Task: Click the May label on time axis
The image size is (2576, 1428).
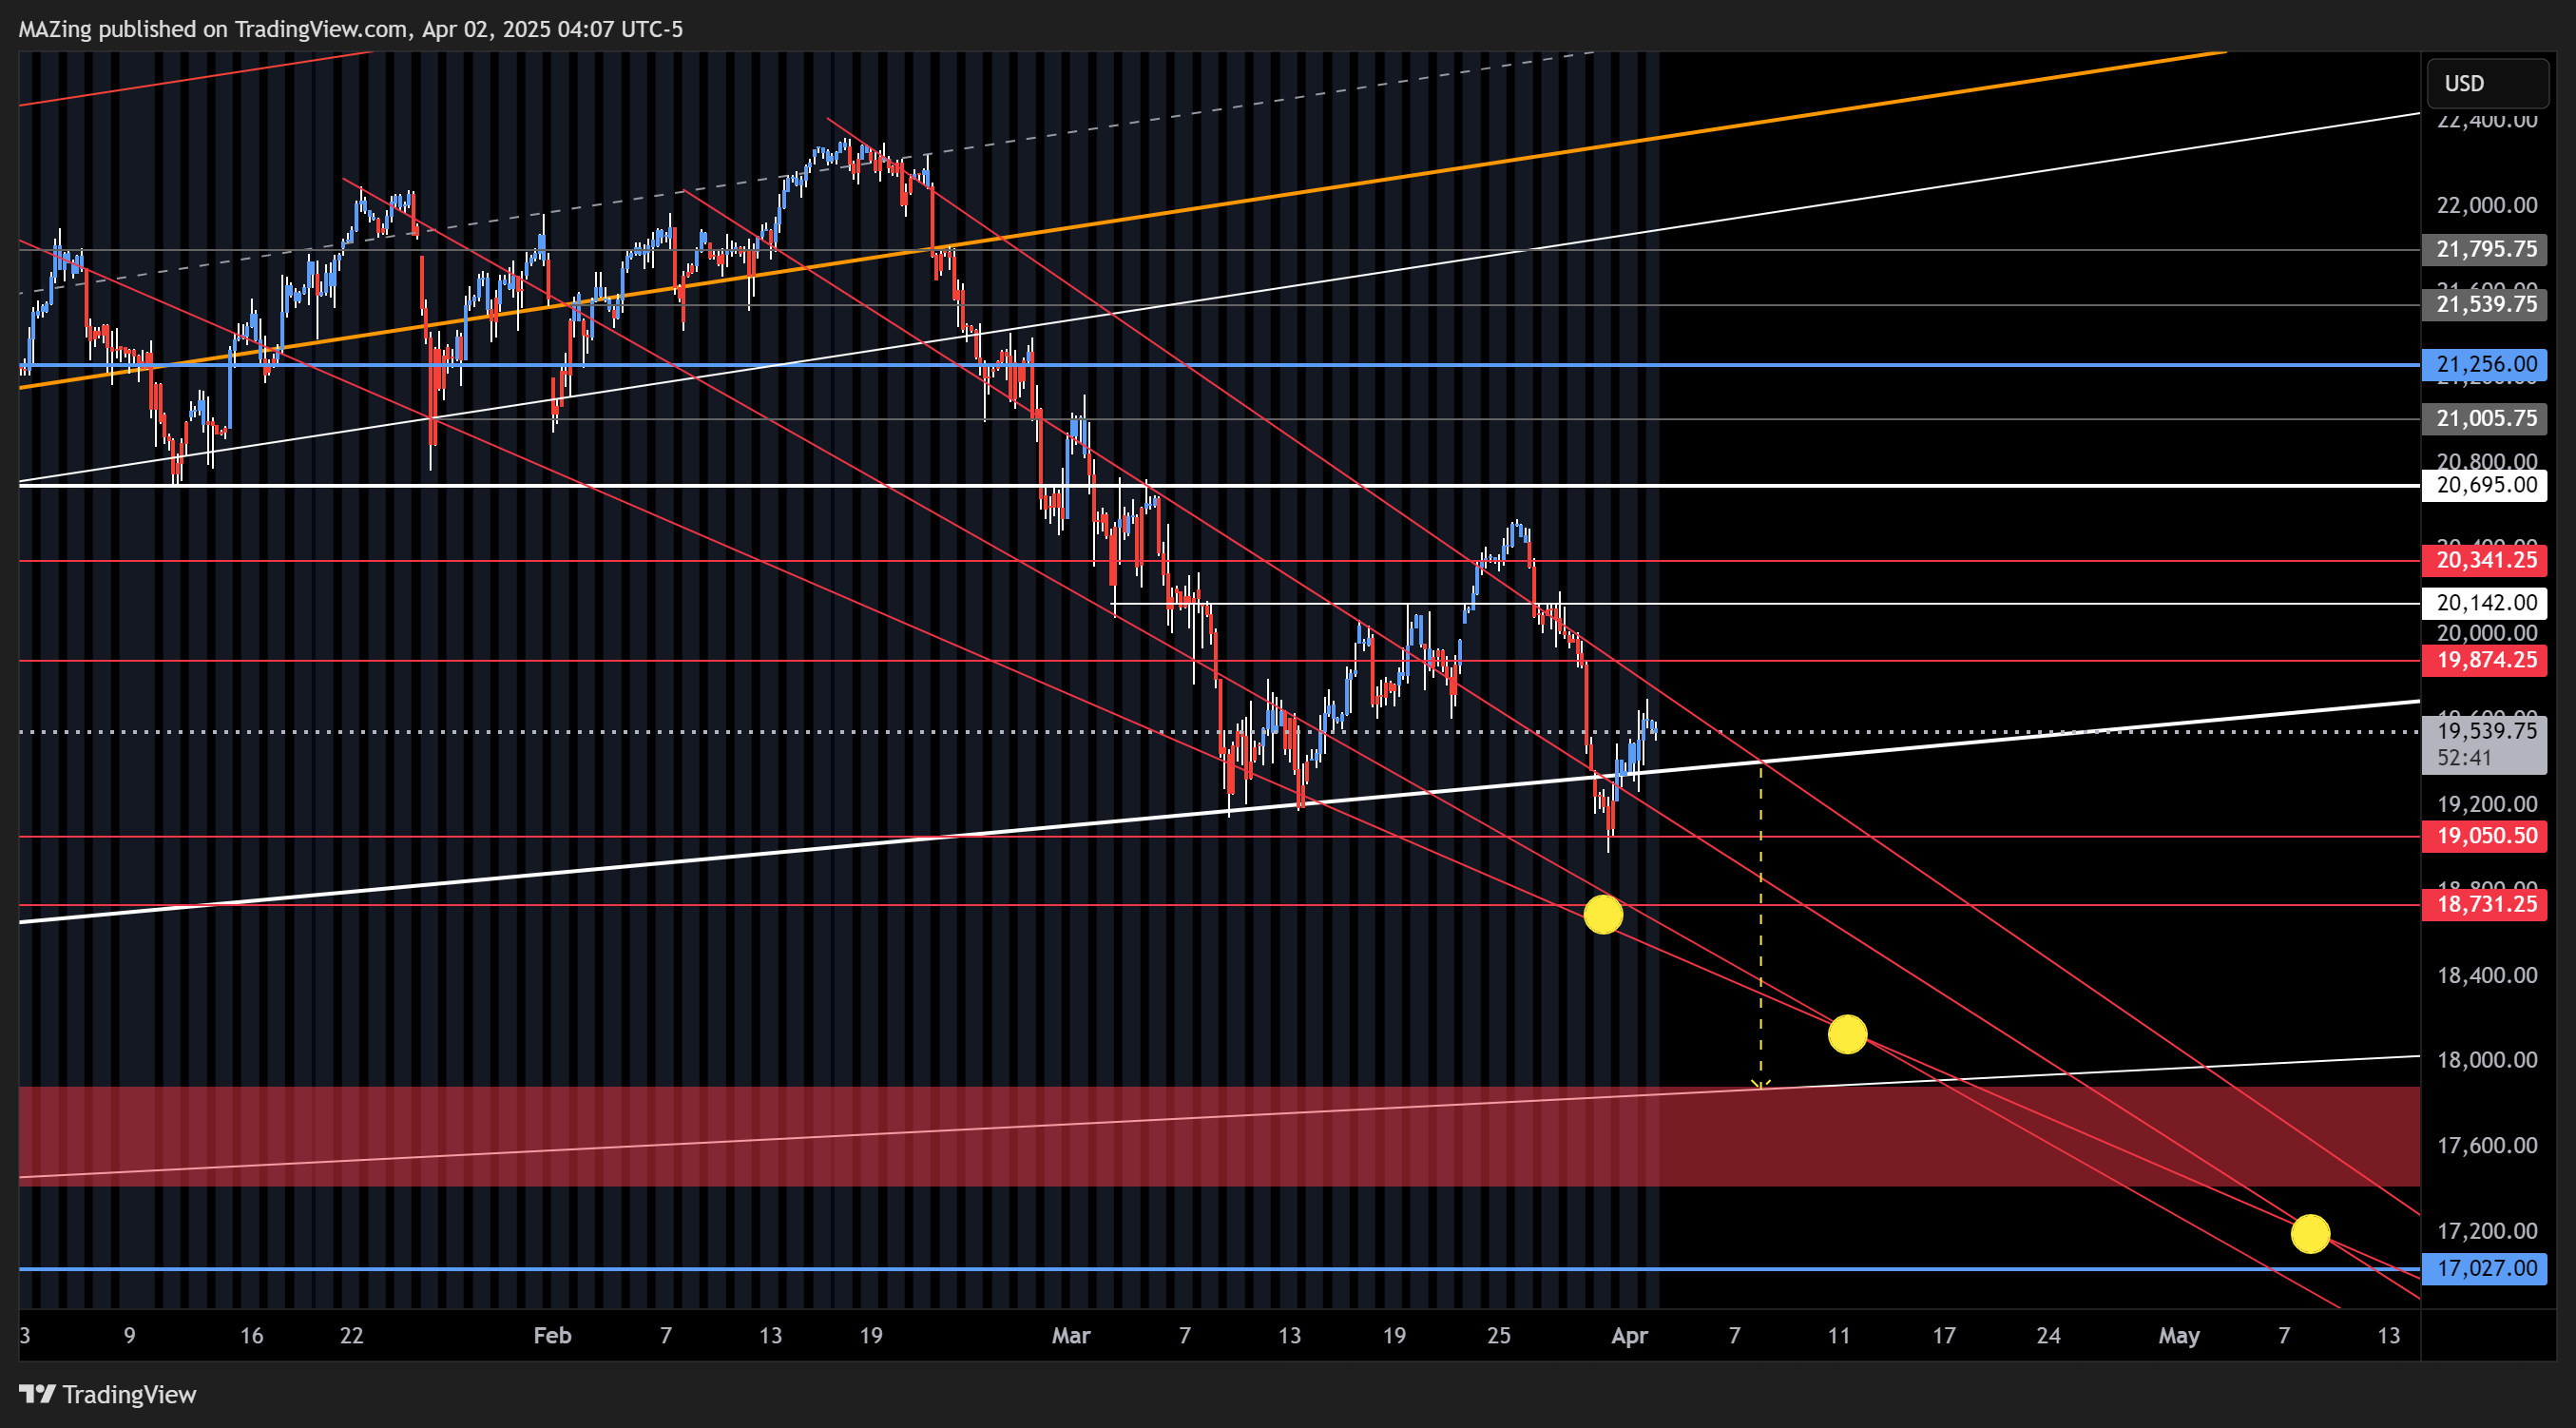Action: [2179, 1336]
